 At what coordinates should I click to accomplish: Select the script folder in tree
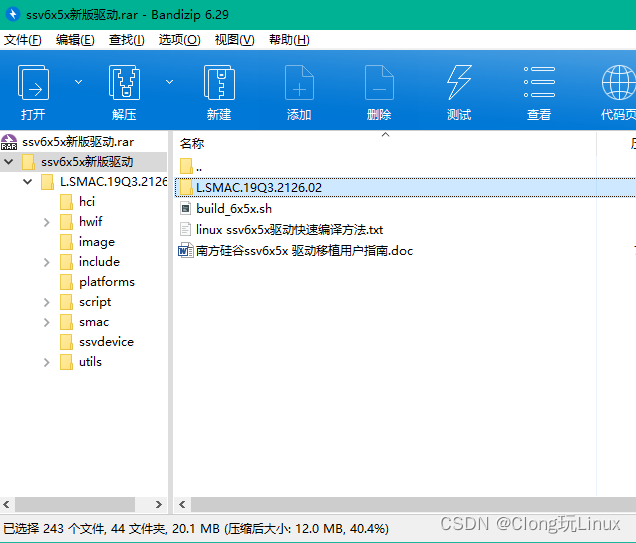[95, 302]
